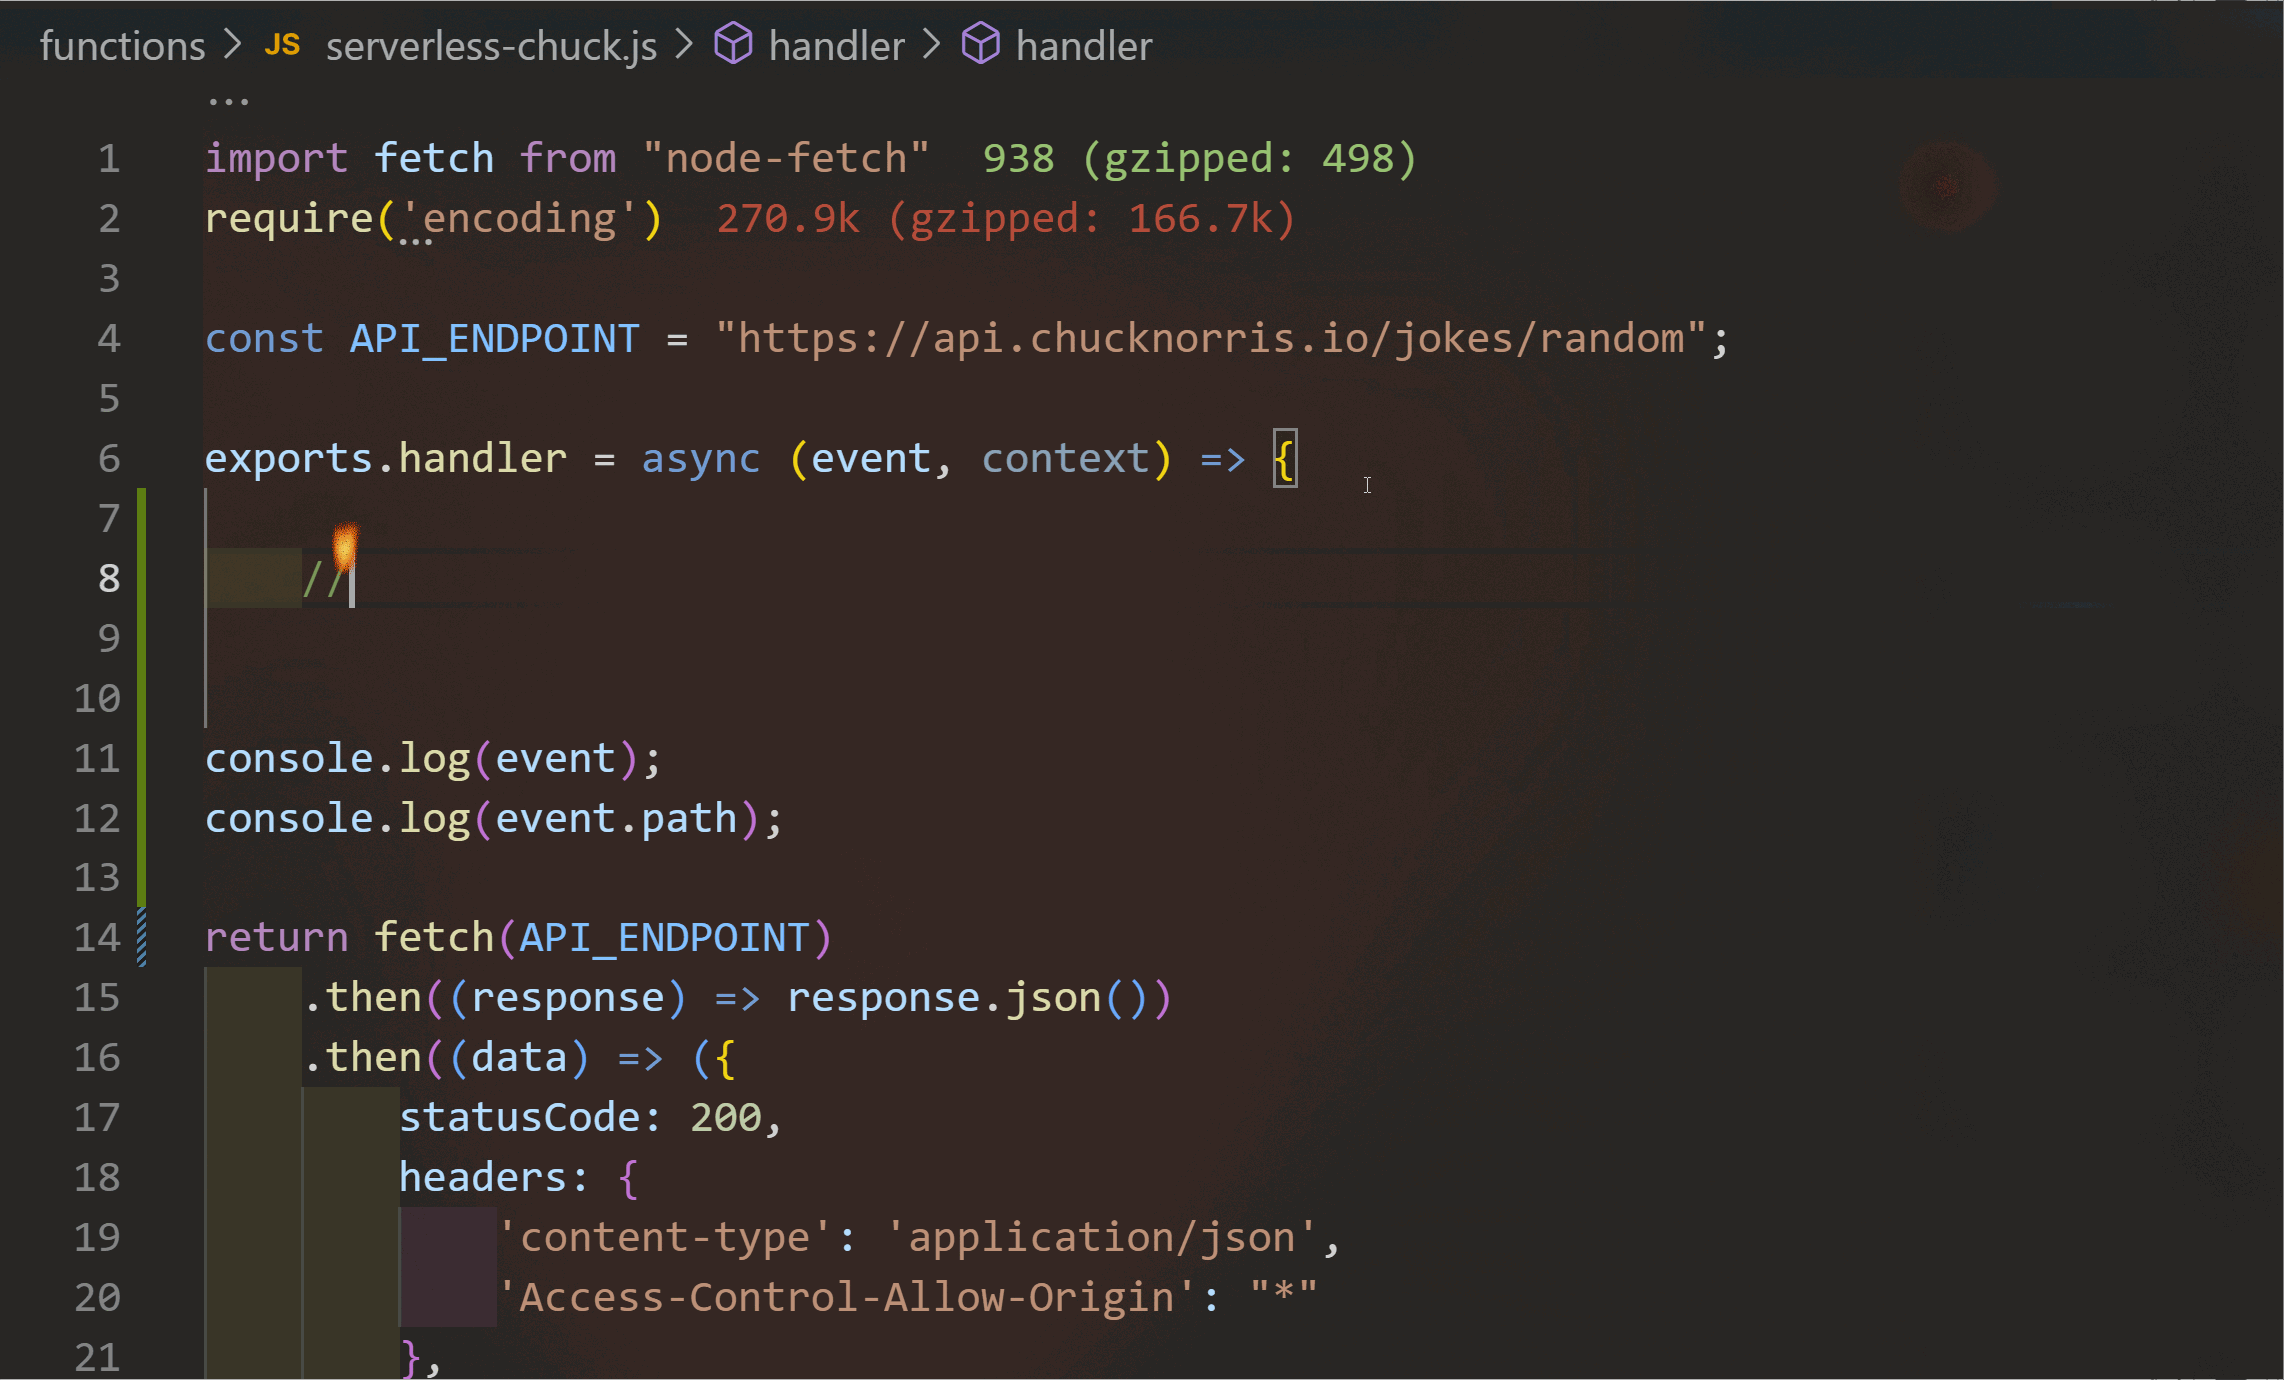Click the 938 gzipped import cost label
The image size is (2284, 1380).
click(1199, 159)
